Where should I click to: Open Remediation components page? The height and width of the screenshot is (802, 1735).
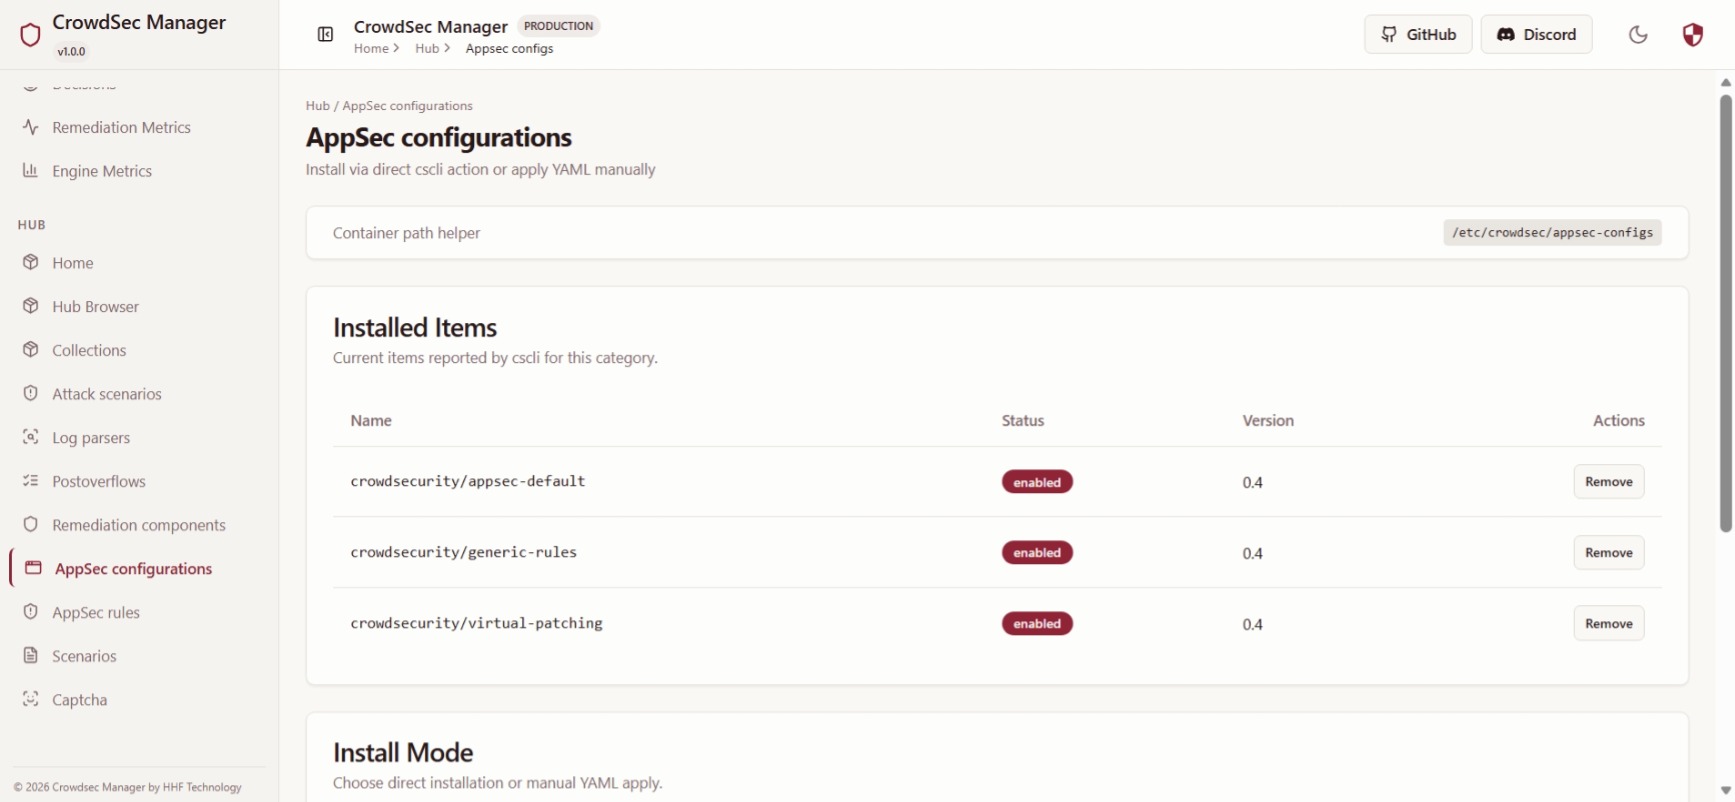coord(139,525)
